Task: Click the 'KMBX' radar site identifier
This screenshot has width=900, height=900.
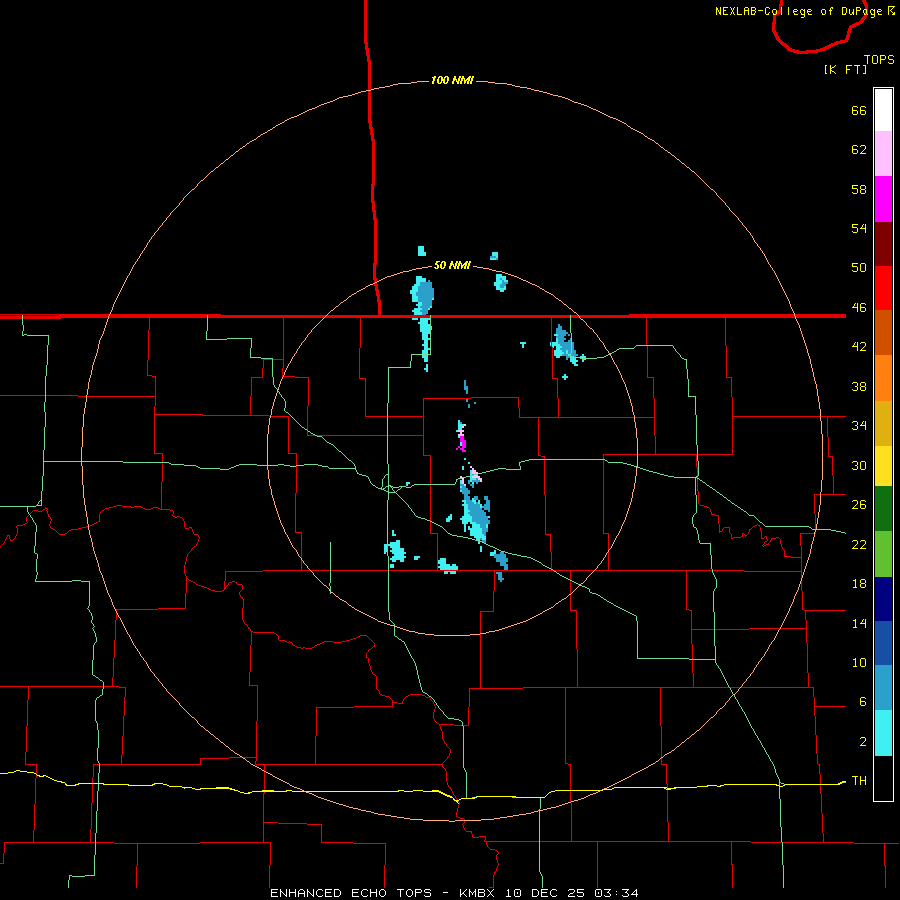Action: click(x=476, y=893)
